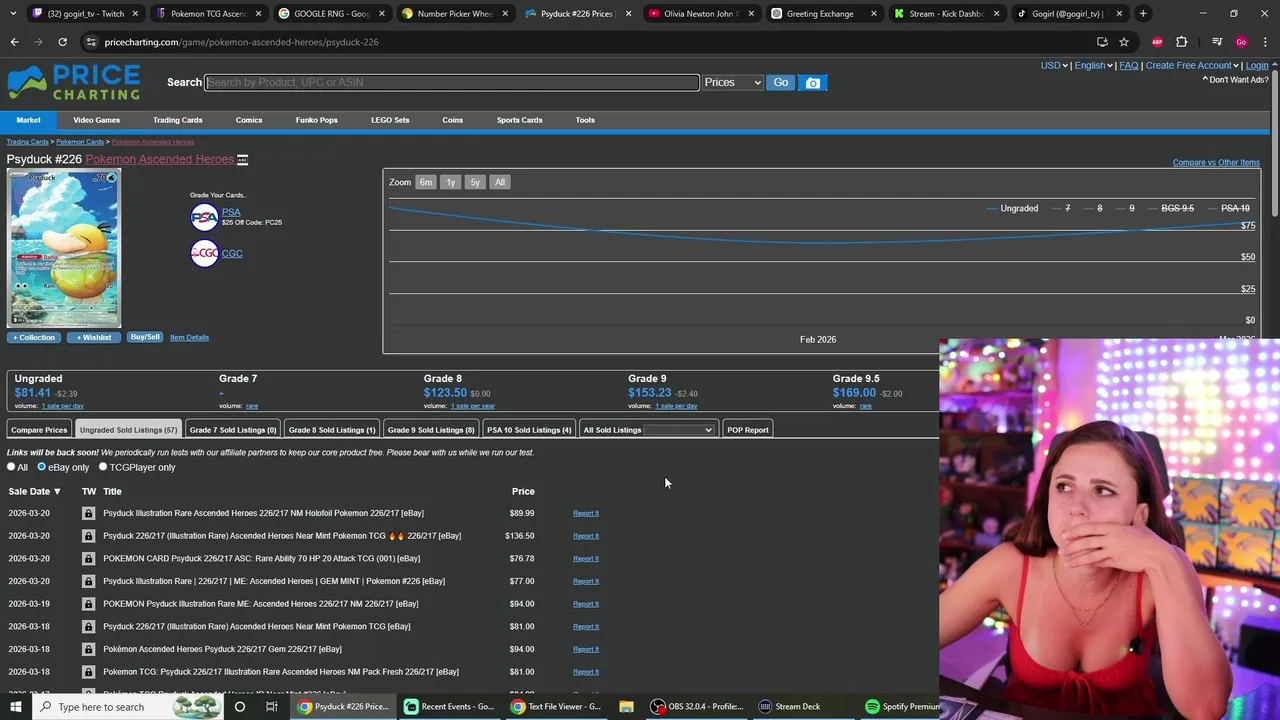1280x720 pixels.
Task: Click the icon beside Pokemon Ascended Heroes title
Action: point(242,160)
